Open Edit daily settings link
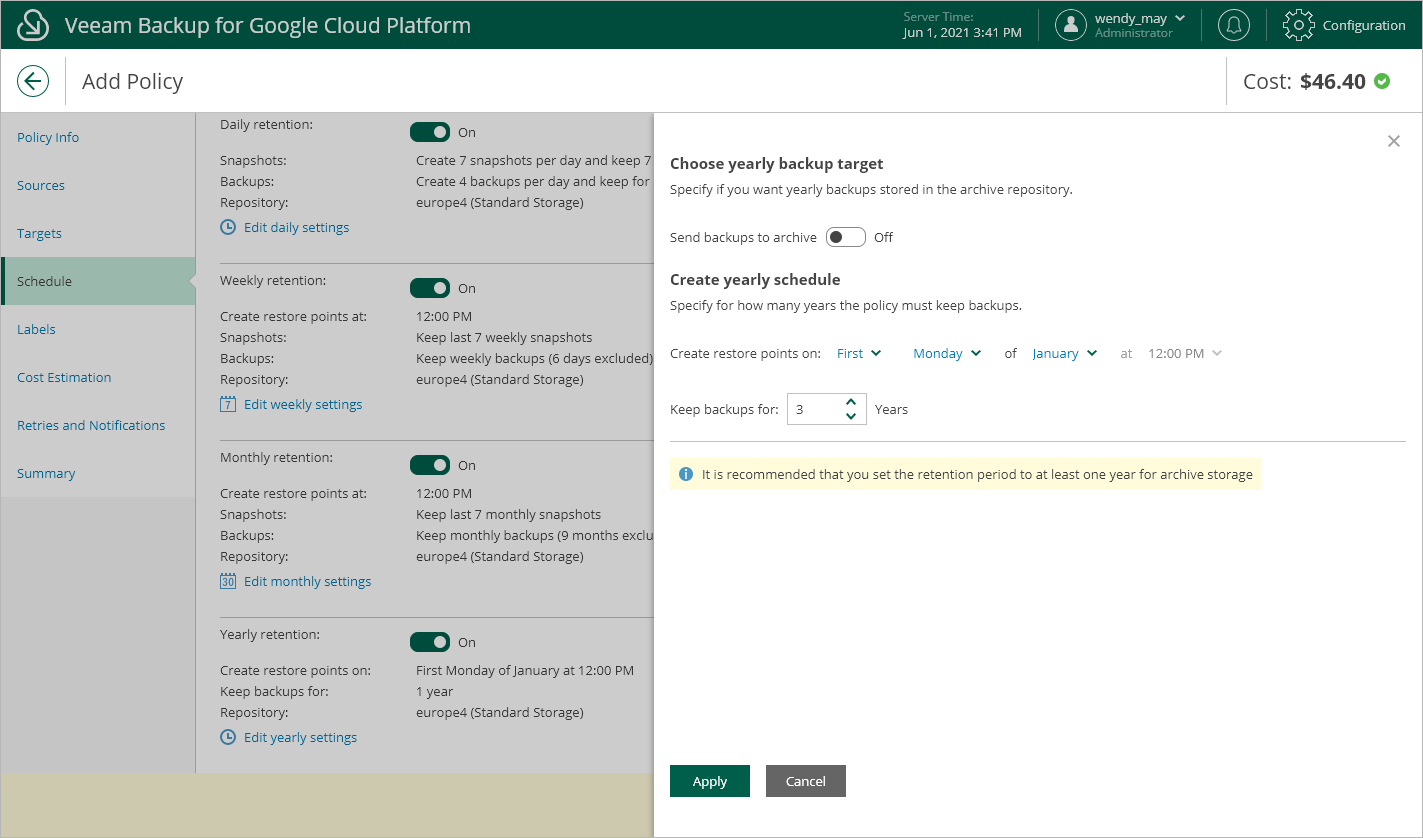Viewport: 1423px width, 838px height. coord(297,227)
